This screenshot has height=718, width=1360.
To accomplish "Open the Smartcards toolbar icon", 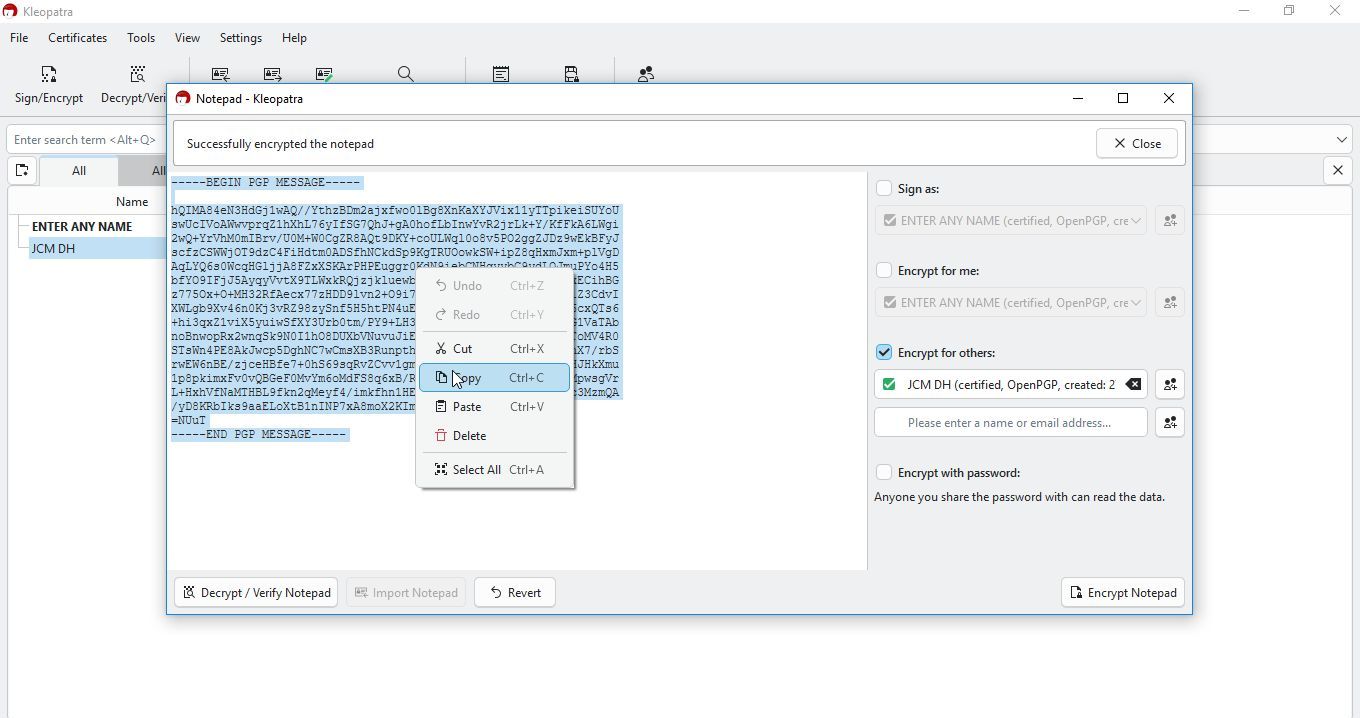I will (571, 74).
